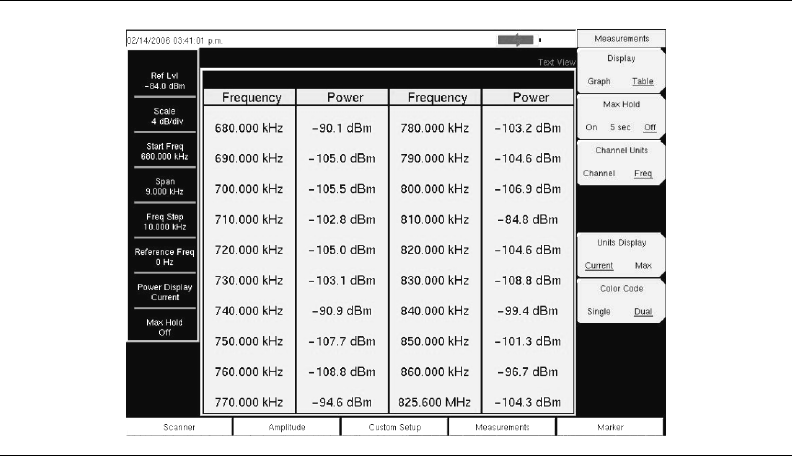This screenshot has width=792, height=456.
Task: Select the -102.8 dBm power cell
Action: coord(341,220)
